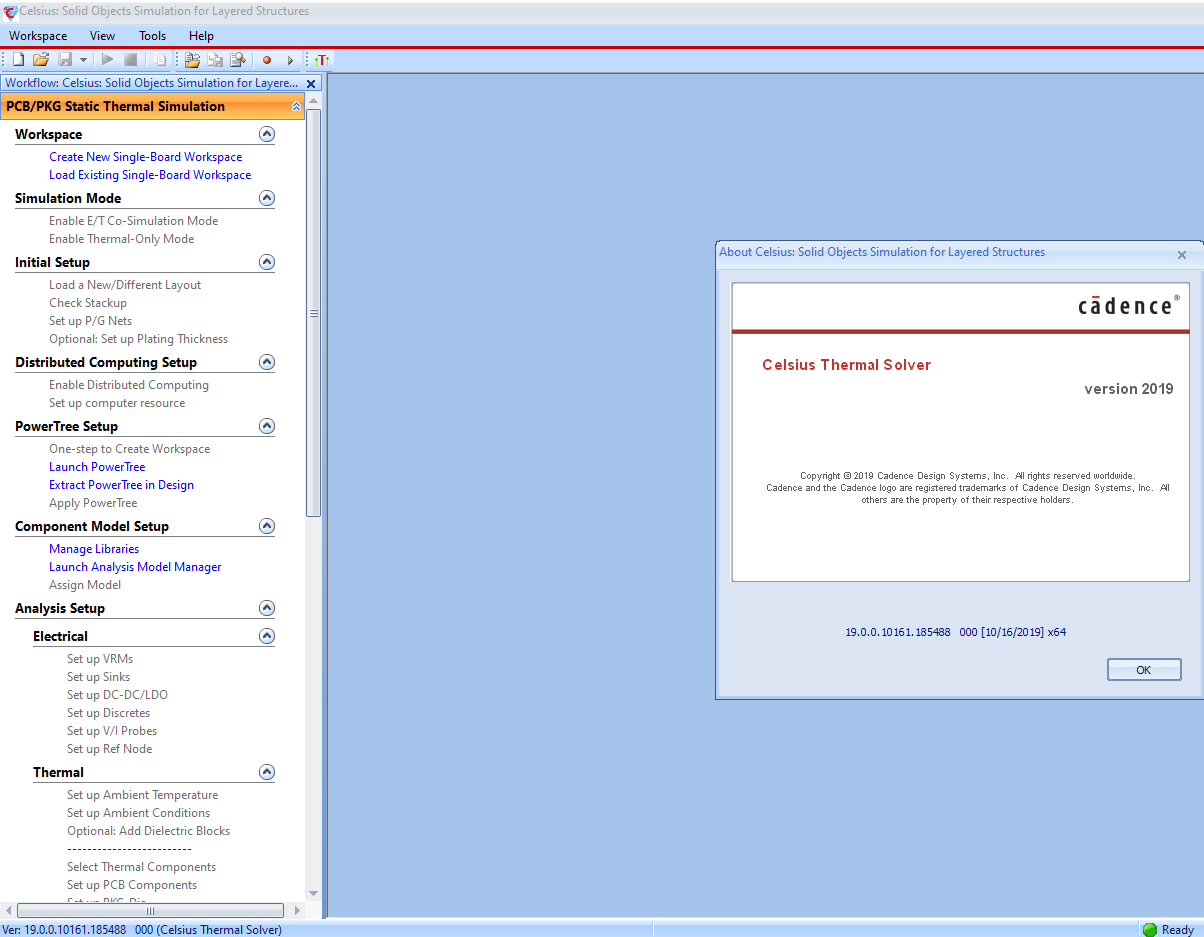The image size is (1204, 937).
Task: Click the Launch PowerTree link
Action: [x=97, y=467]
